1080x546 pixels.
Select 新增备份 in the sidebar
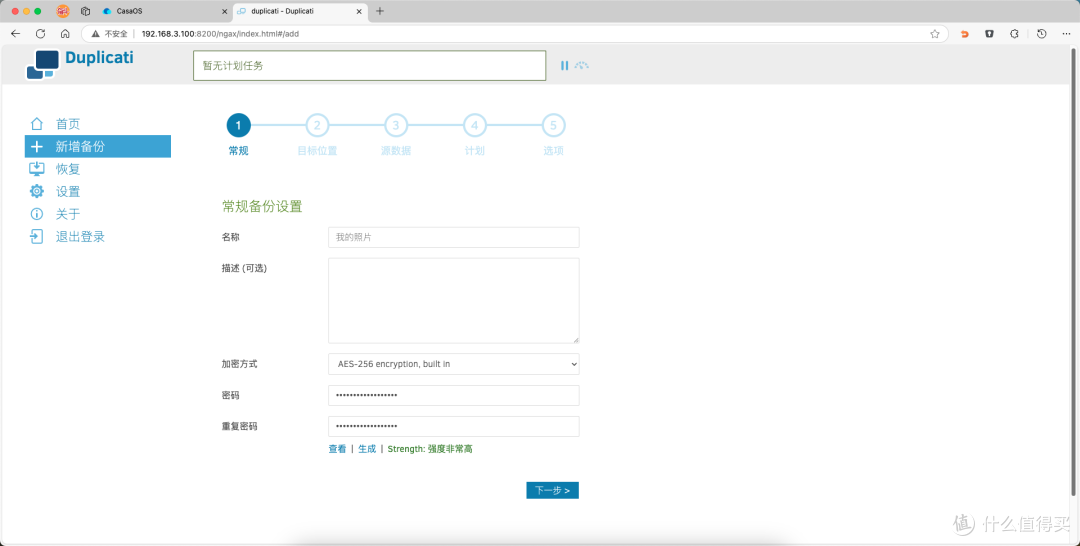(x=98, y=147)
